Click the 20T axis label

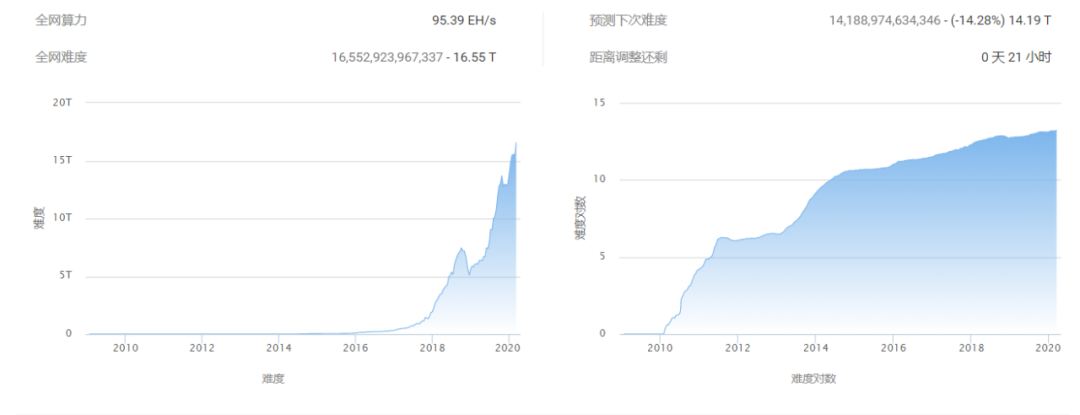click(x=63, y=102)
